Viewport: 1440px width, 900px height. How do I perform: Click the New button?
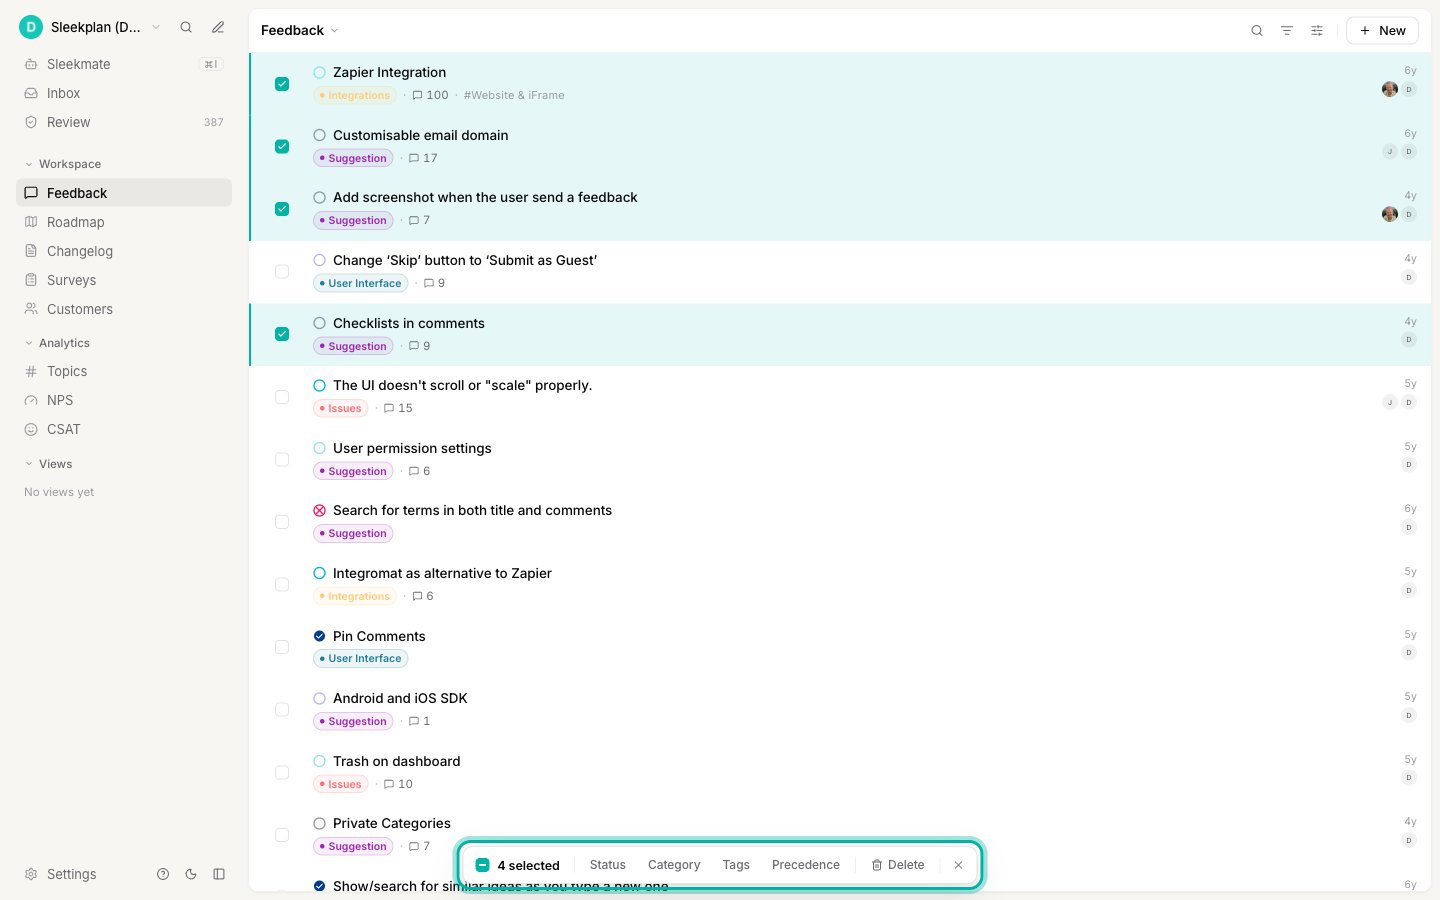[1382, 31]
